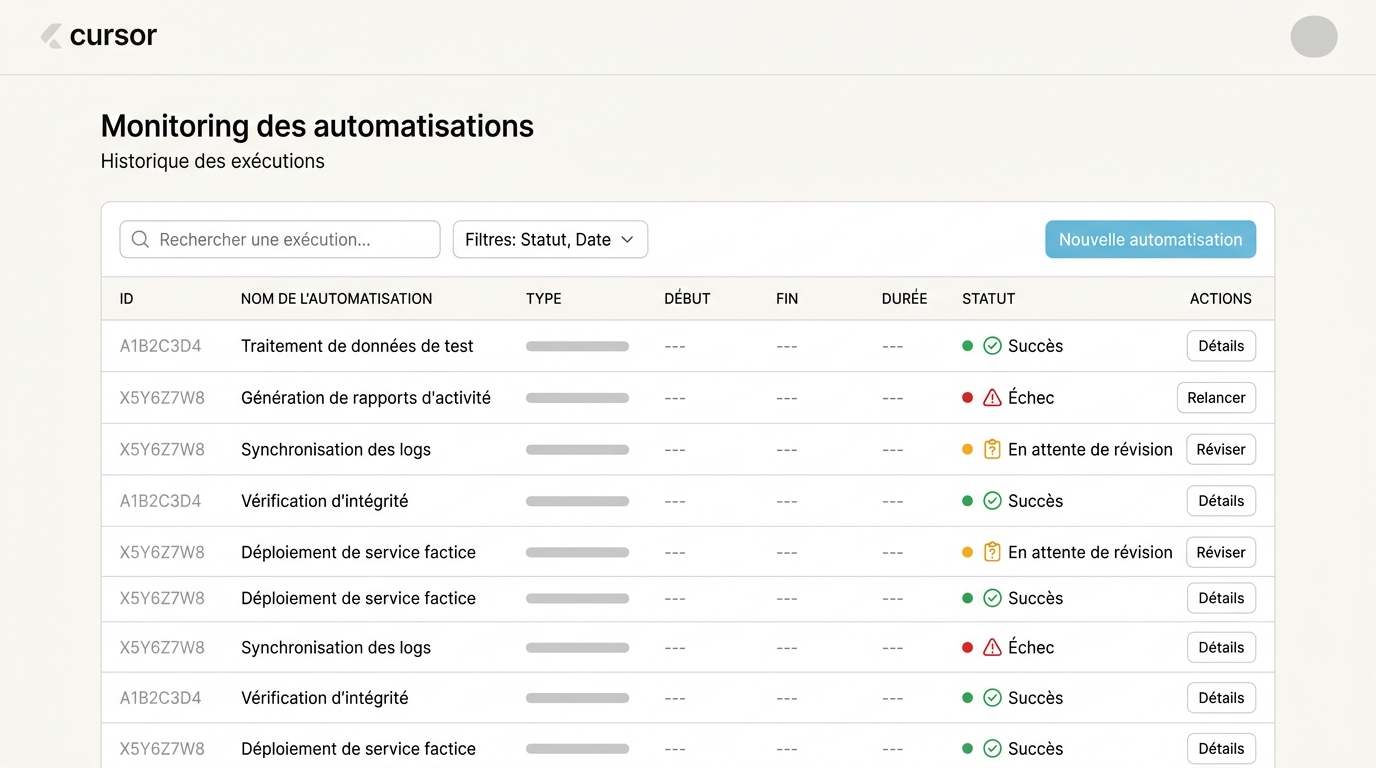Open Détails for the failed Synchronisation des logs
The width and height of the screenshot is (1376, 768).
click(x=1221, y=647)
